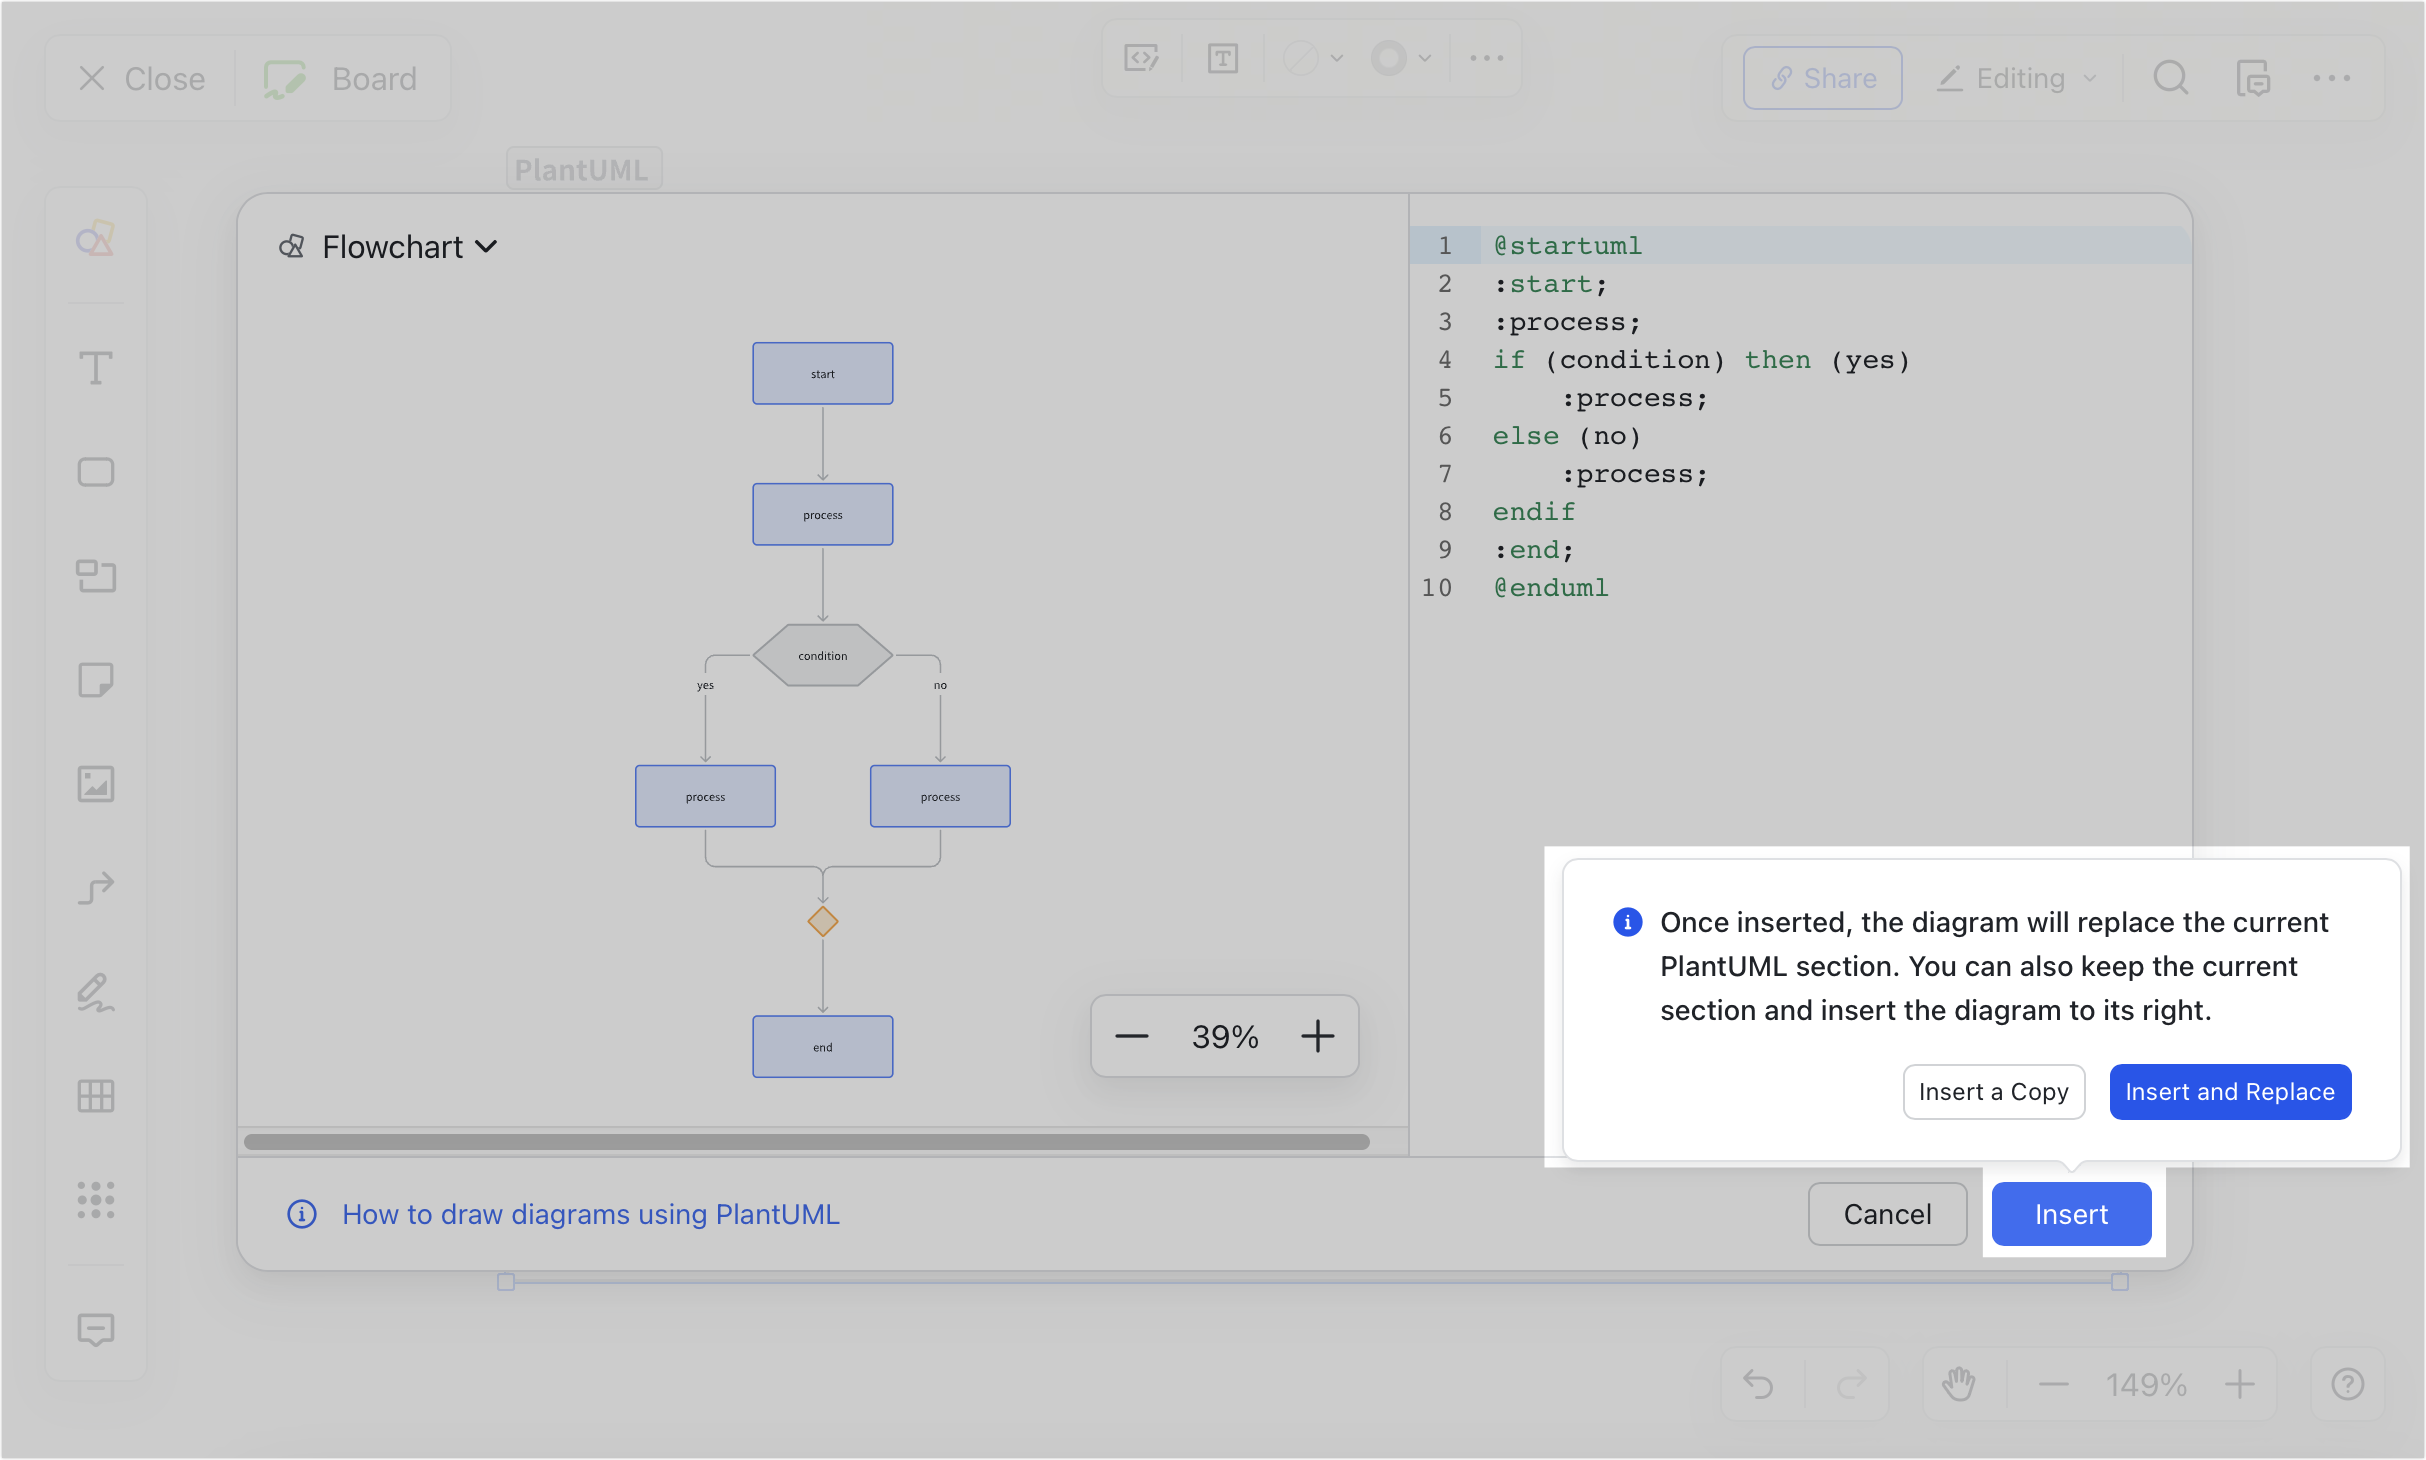Select the sticky note tool
Viewport: 2426px width, 1460px height.
point(96,680)
